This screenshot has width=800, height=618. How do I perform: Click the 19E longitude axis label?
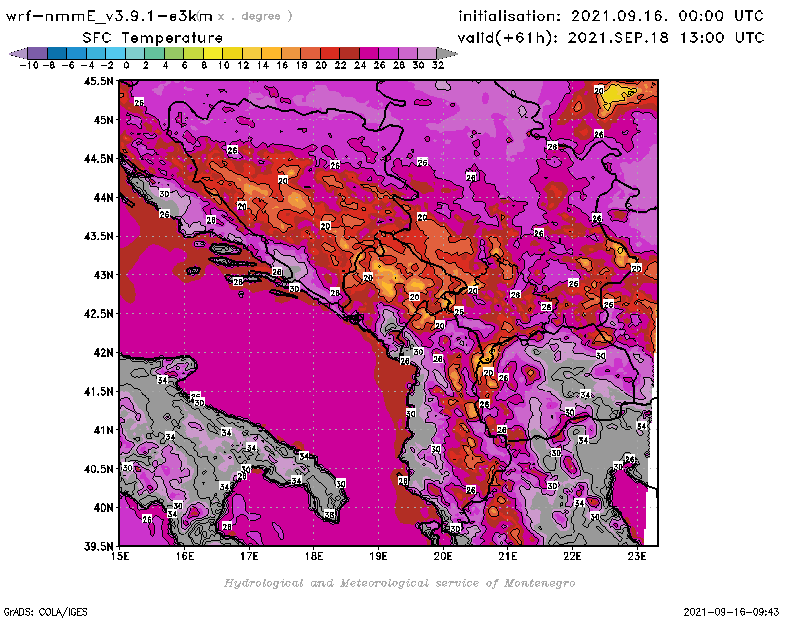pos(379,556)
